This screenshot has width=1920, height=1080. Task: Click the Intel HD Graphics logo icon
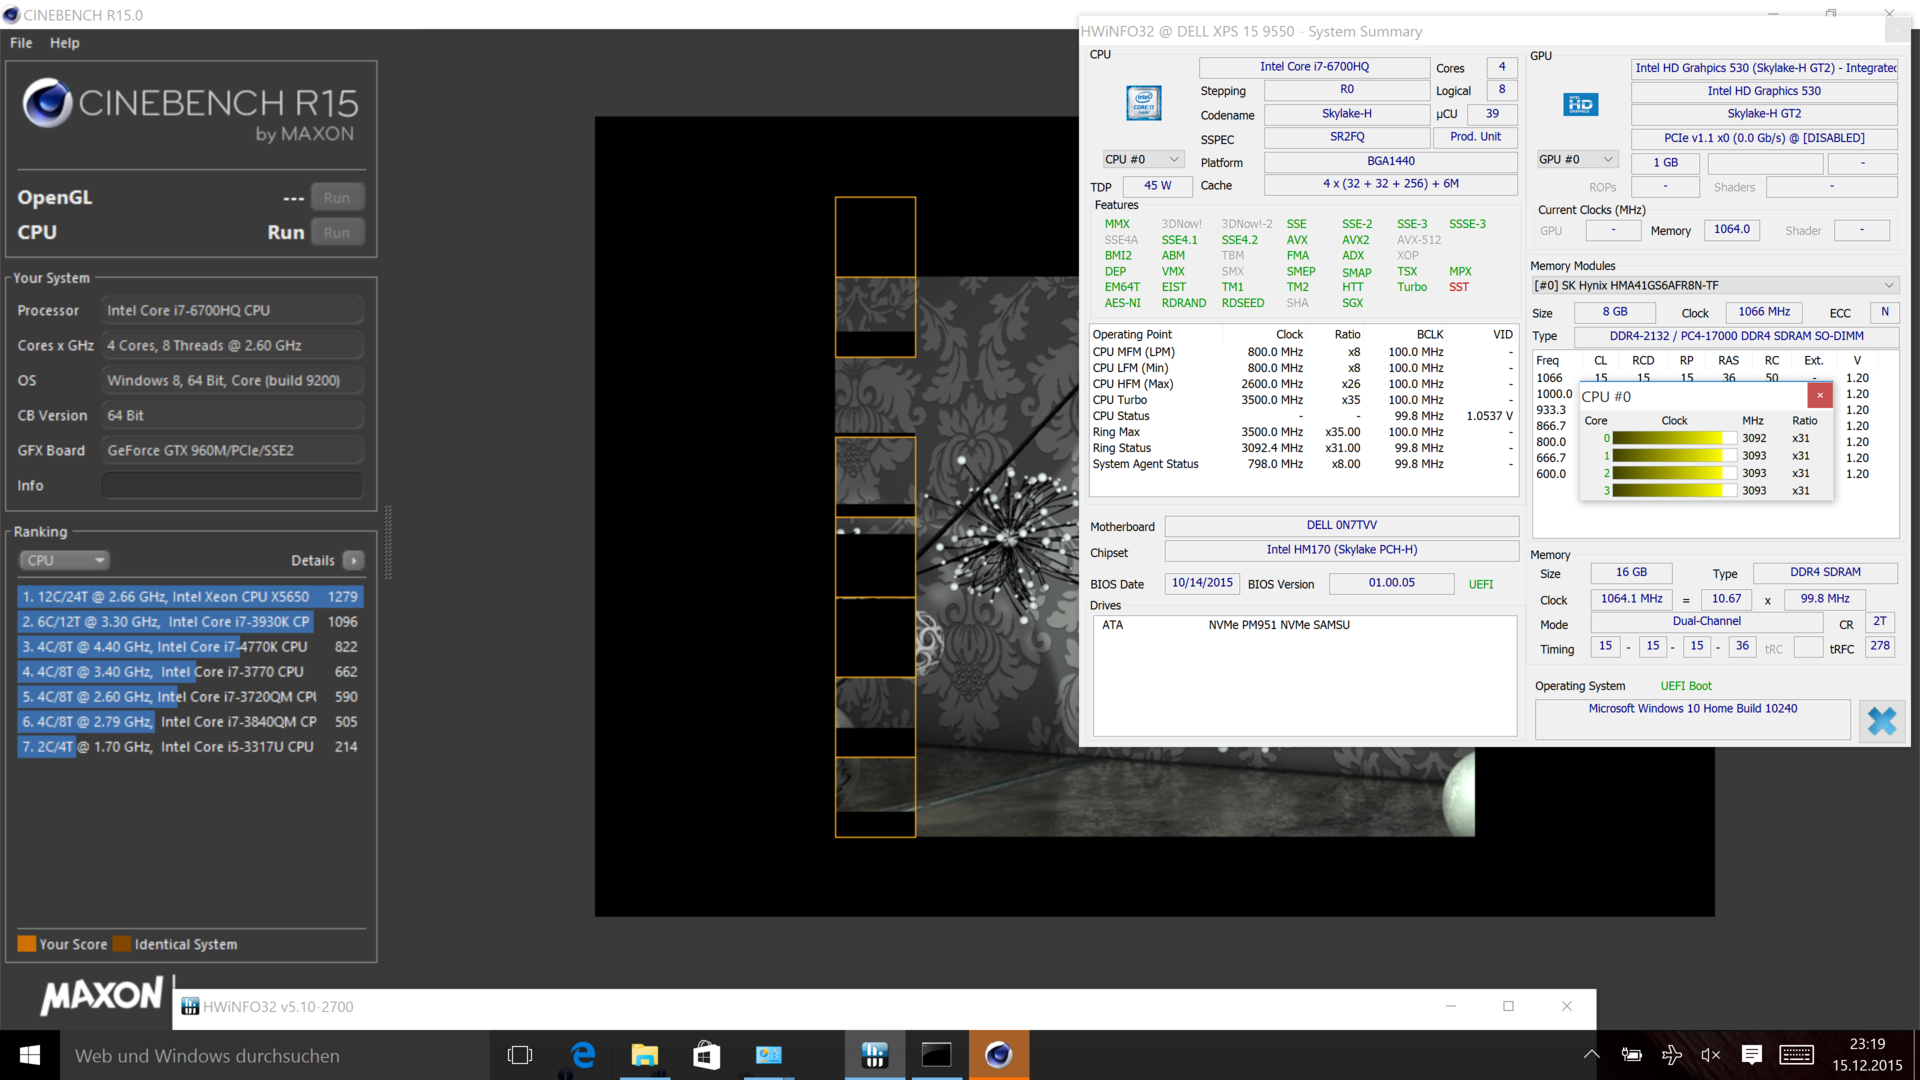[x=1580, y=104]
